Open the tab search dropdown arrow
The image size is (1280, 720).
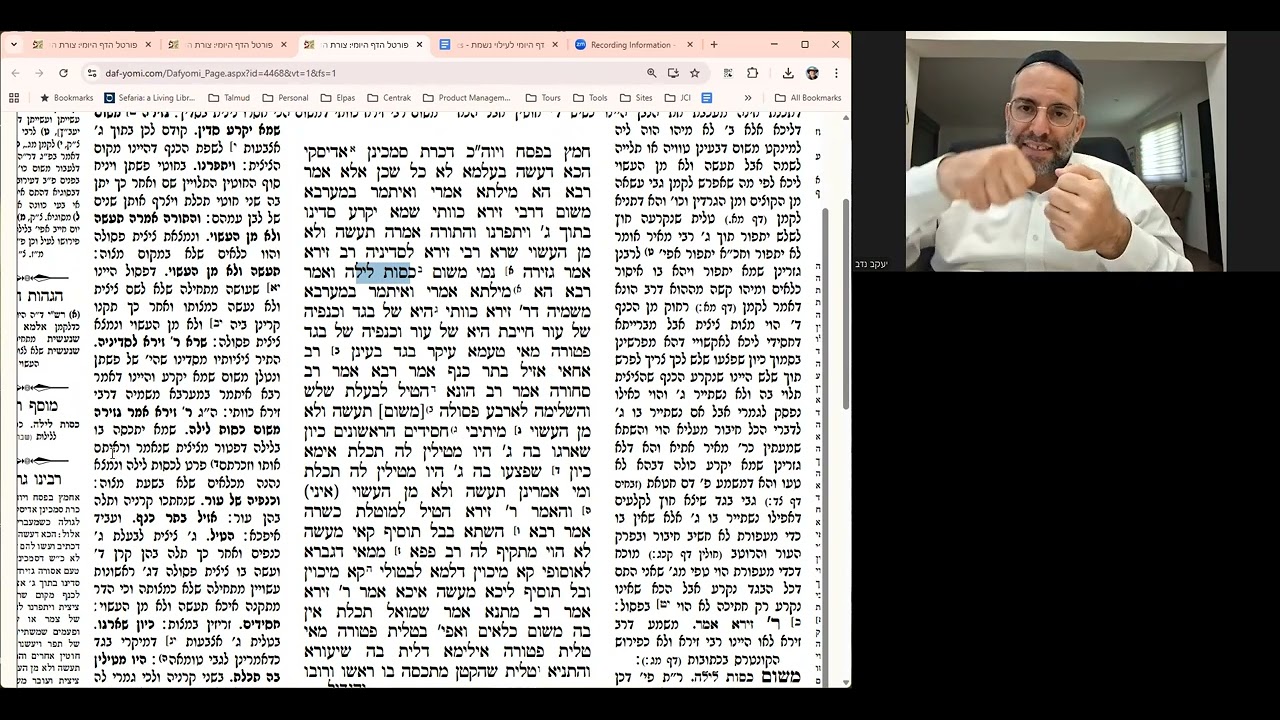[13, 45]
